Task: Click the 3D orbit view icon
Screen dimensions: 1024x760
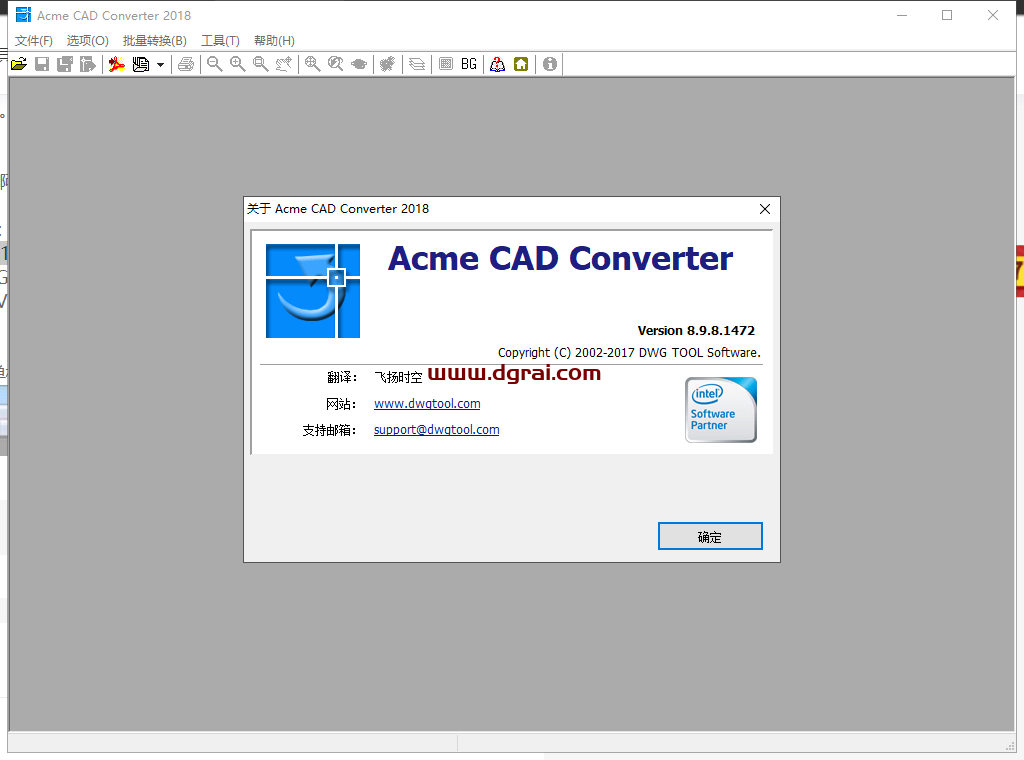Action: pos(359,64)
